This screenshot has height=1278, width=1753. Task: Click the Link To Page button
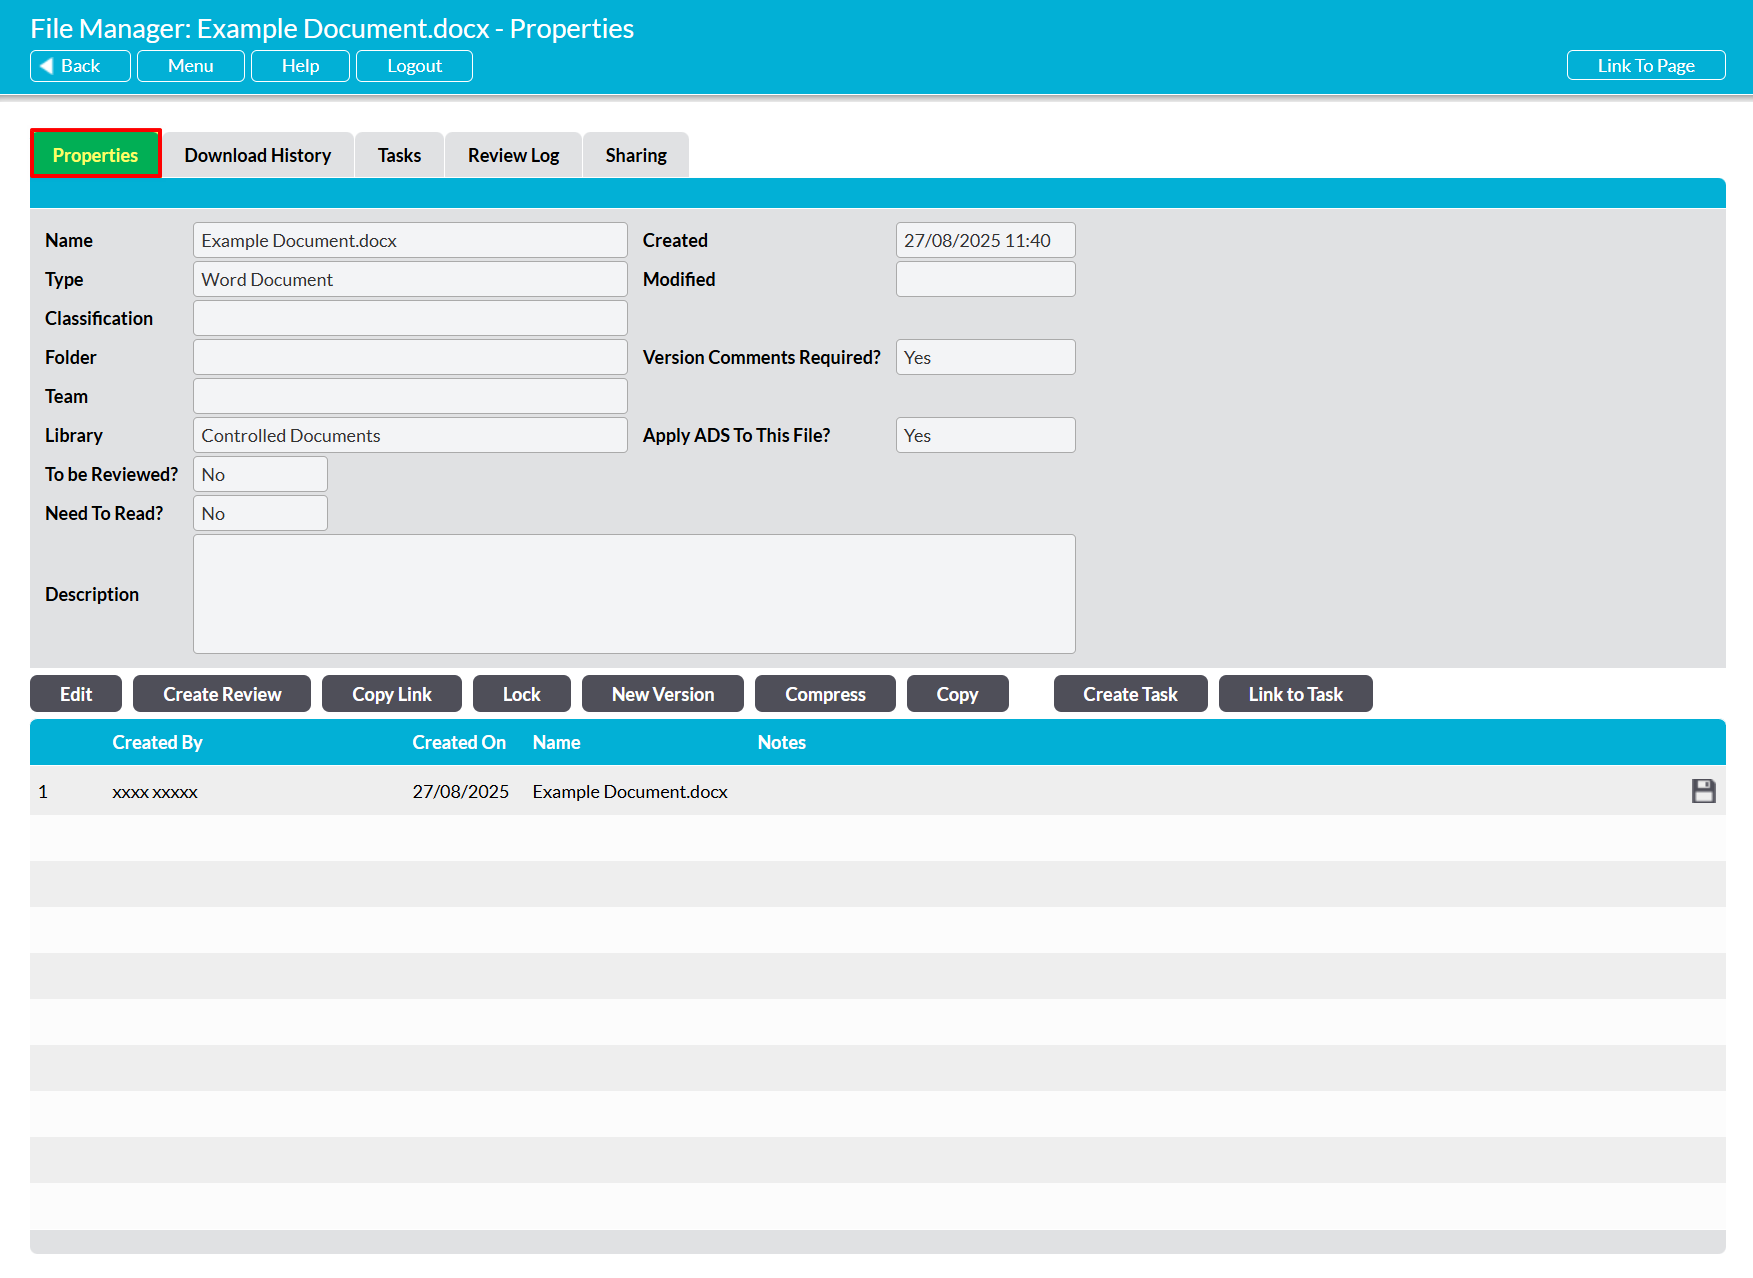tap(1645, 66)
